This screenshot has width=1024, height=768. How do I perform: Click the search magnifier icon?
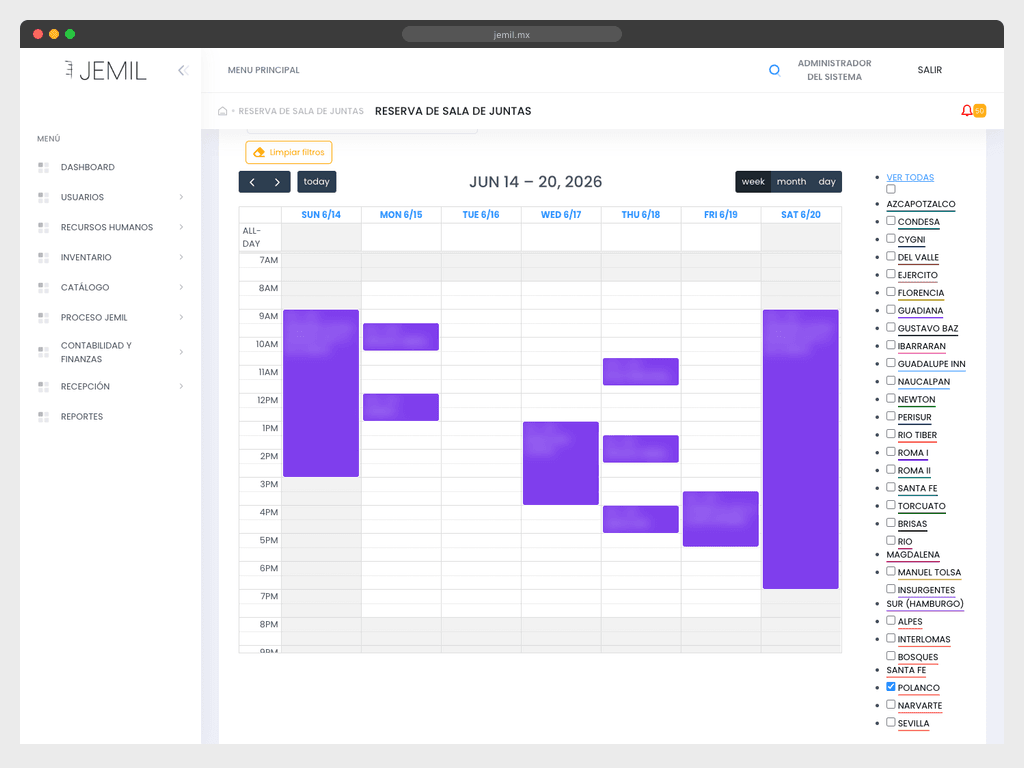775,70
